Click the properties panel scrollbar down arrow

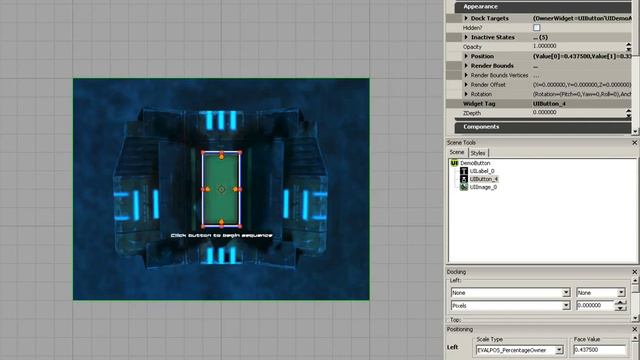pos(635,131)
